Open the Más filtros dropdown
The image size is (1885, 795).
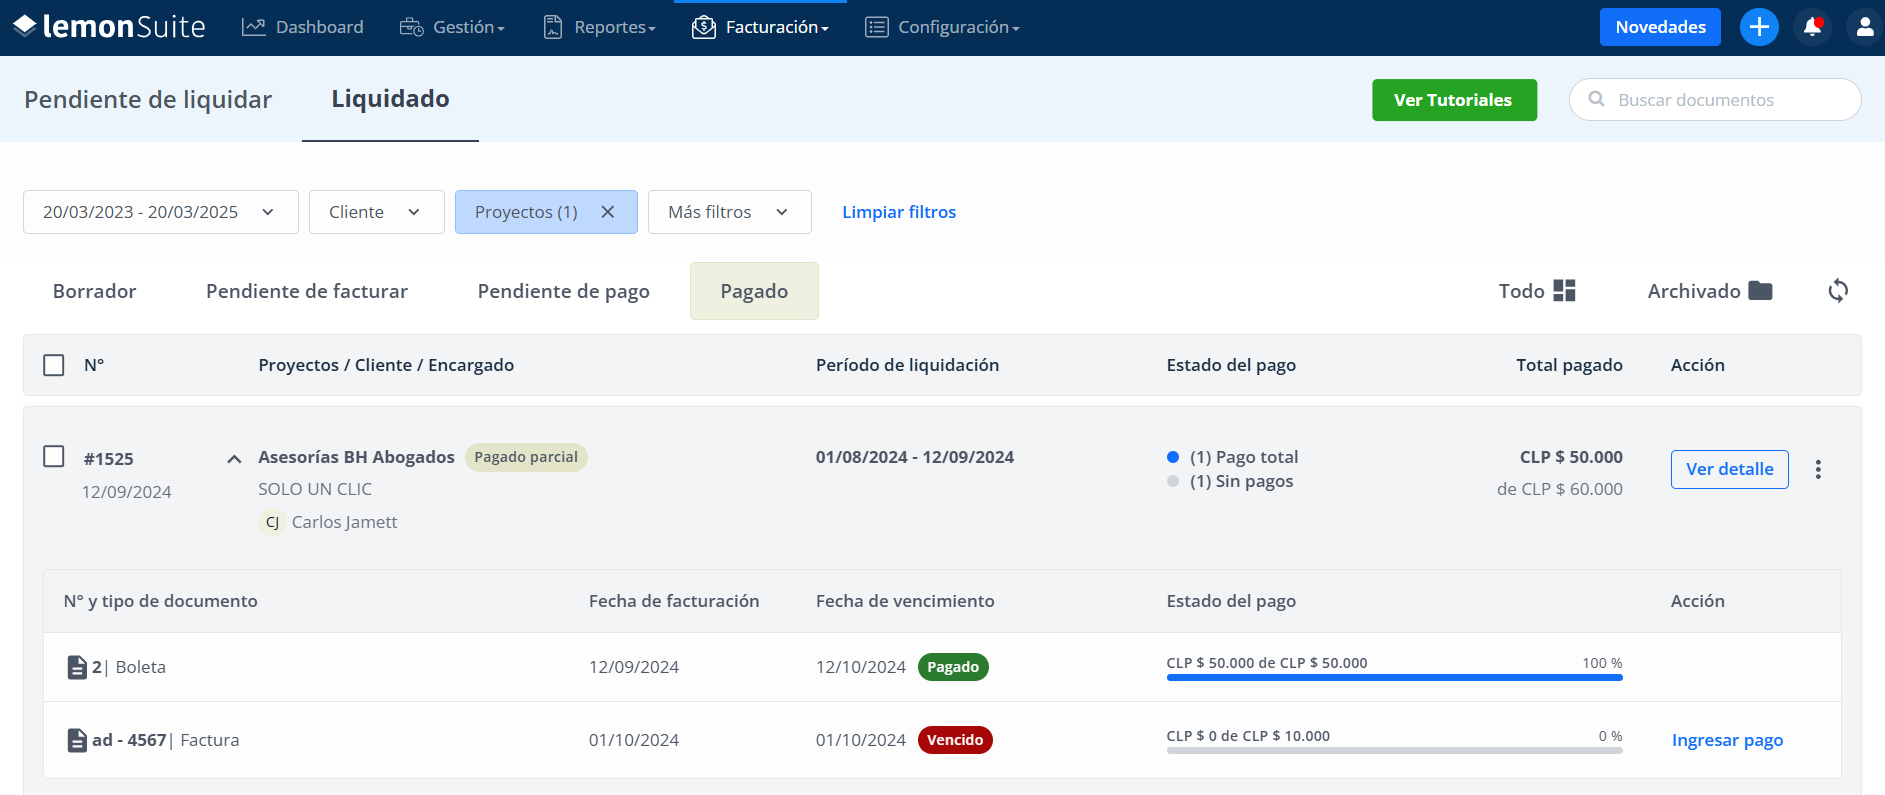point(730,212)
